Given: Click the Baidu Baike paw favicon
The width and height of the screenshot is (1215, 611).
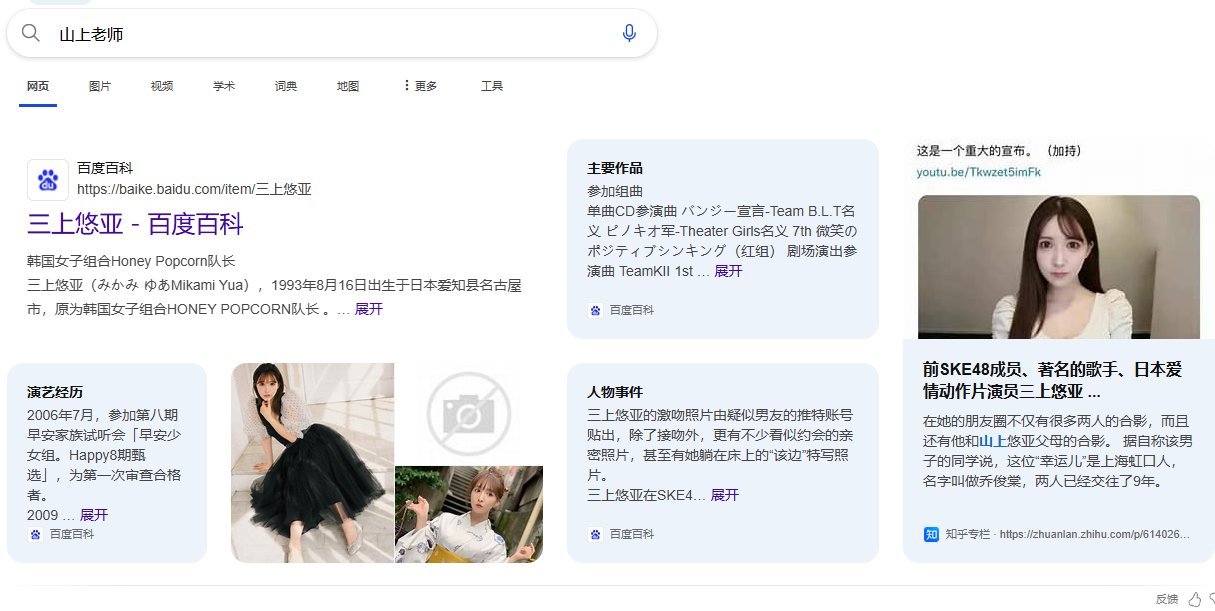Looking at the screenshot, I should (x=48, y=180).
